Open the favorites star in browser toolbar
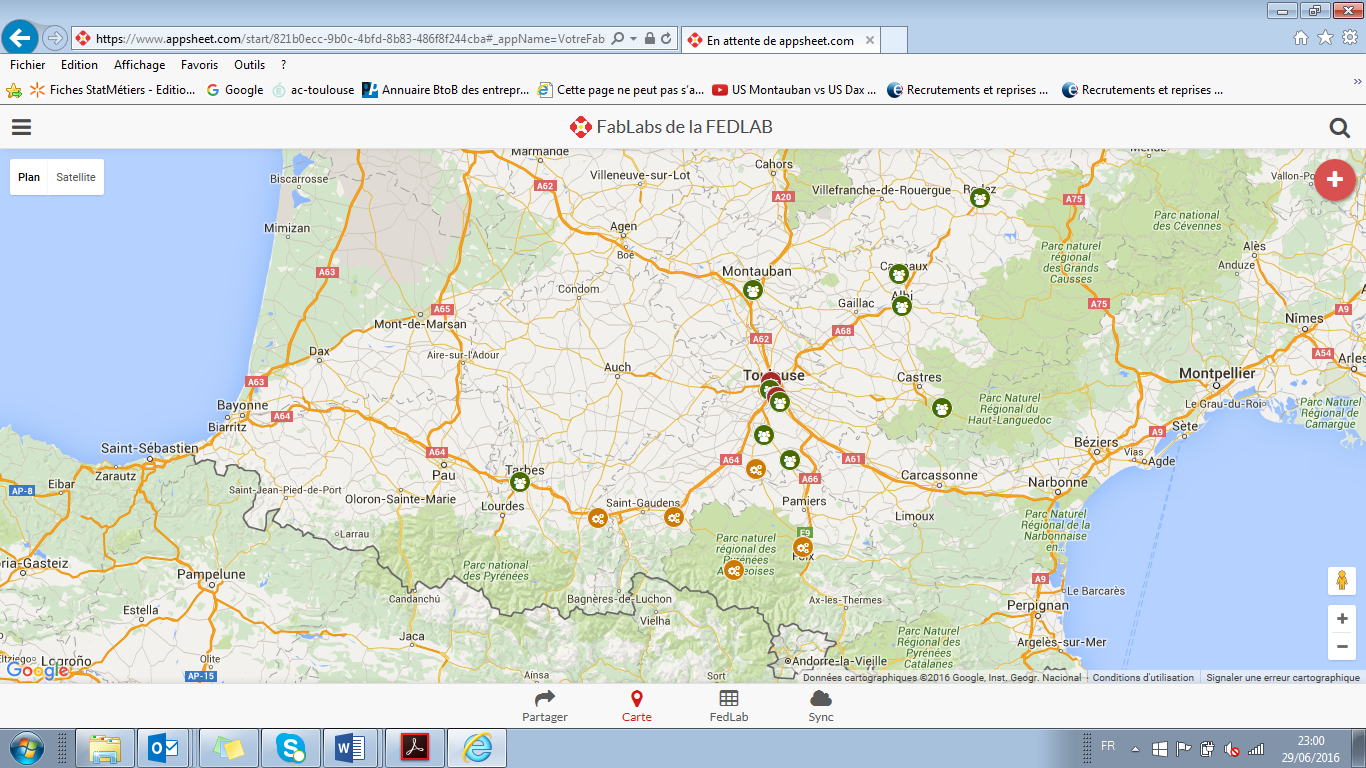The image size is (1366, 768). click(x=1325, y=38)
